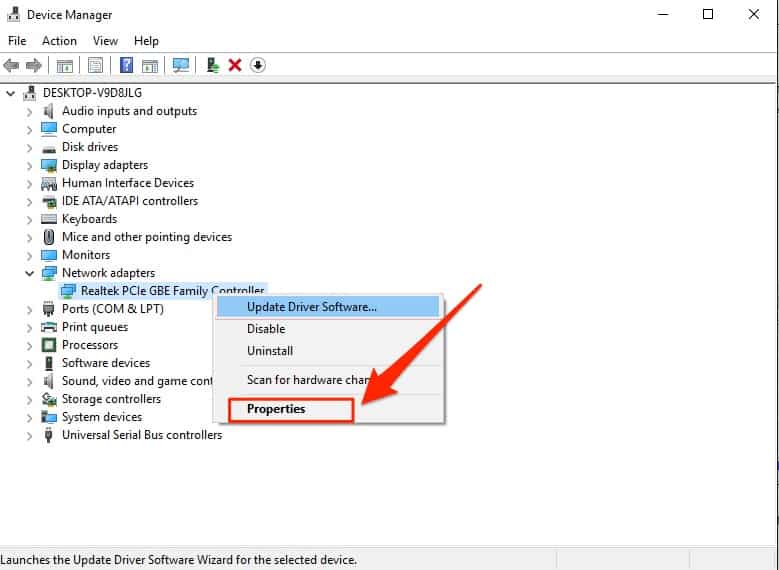Choose Update Driver Software from context menu

(328, 307)
